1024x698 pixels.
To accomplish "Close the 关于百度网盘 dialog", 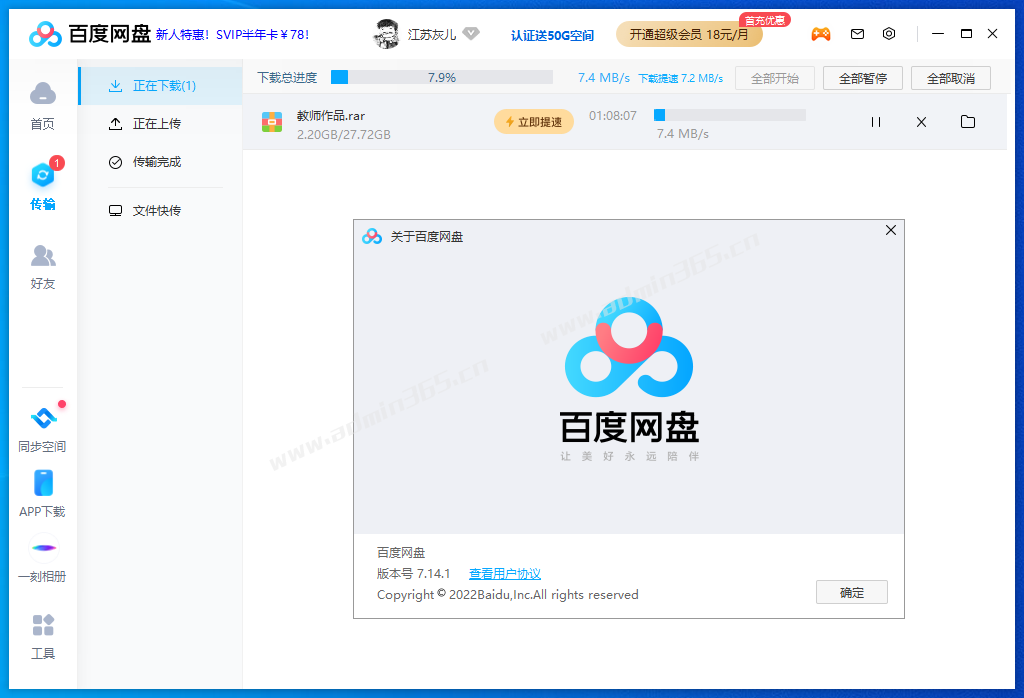I will pos(891,230).
